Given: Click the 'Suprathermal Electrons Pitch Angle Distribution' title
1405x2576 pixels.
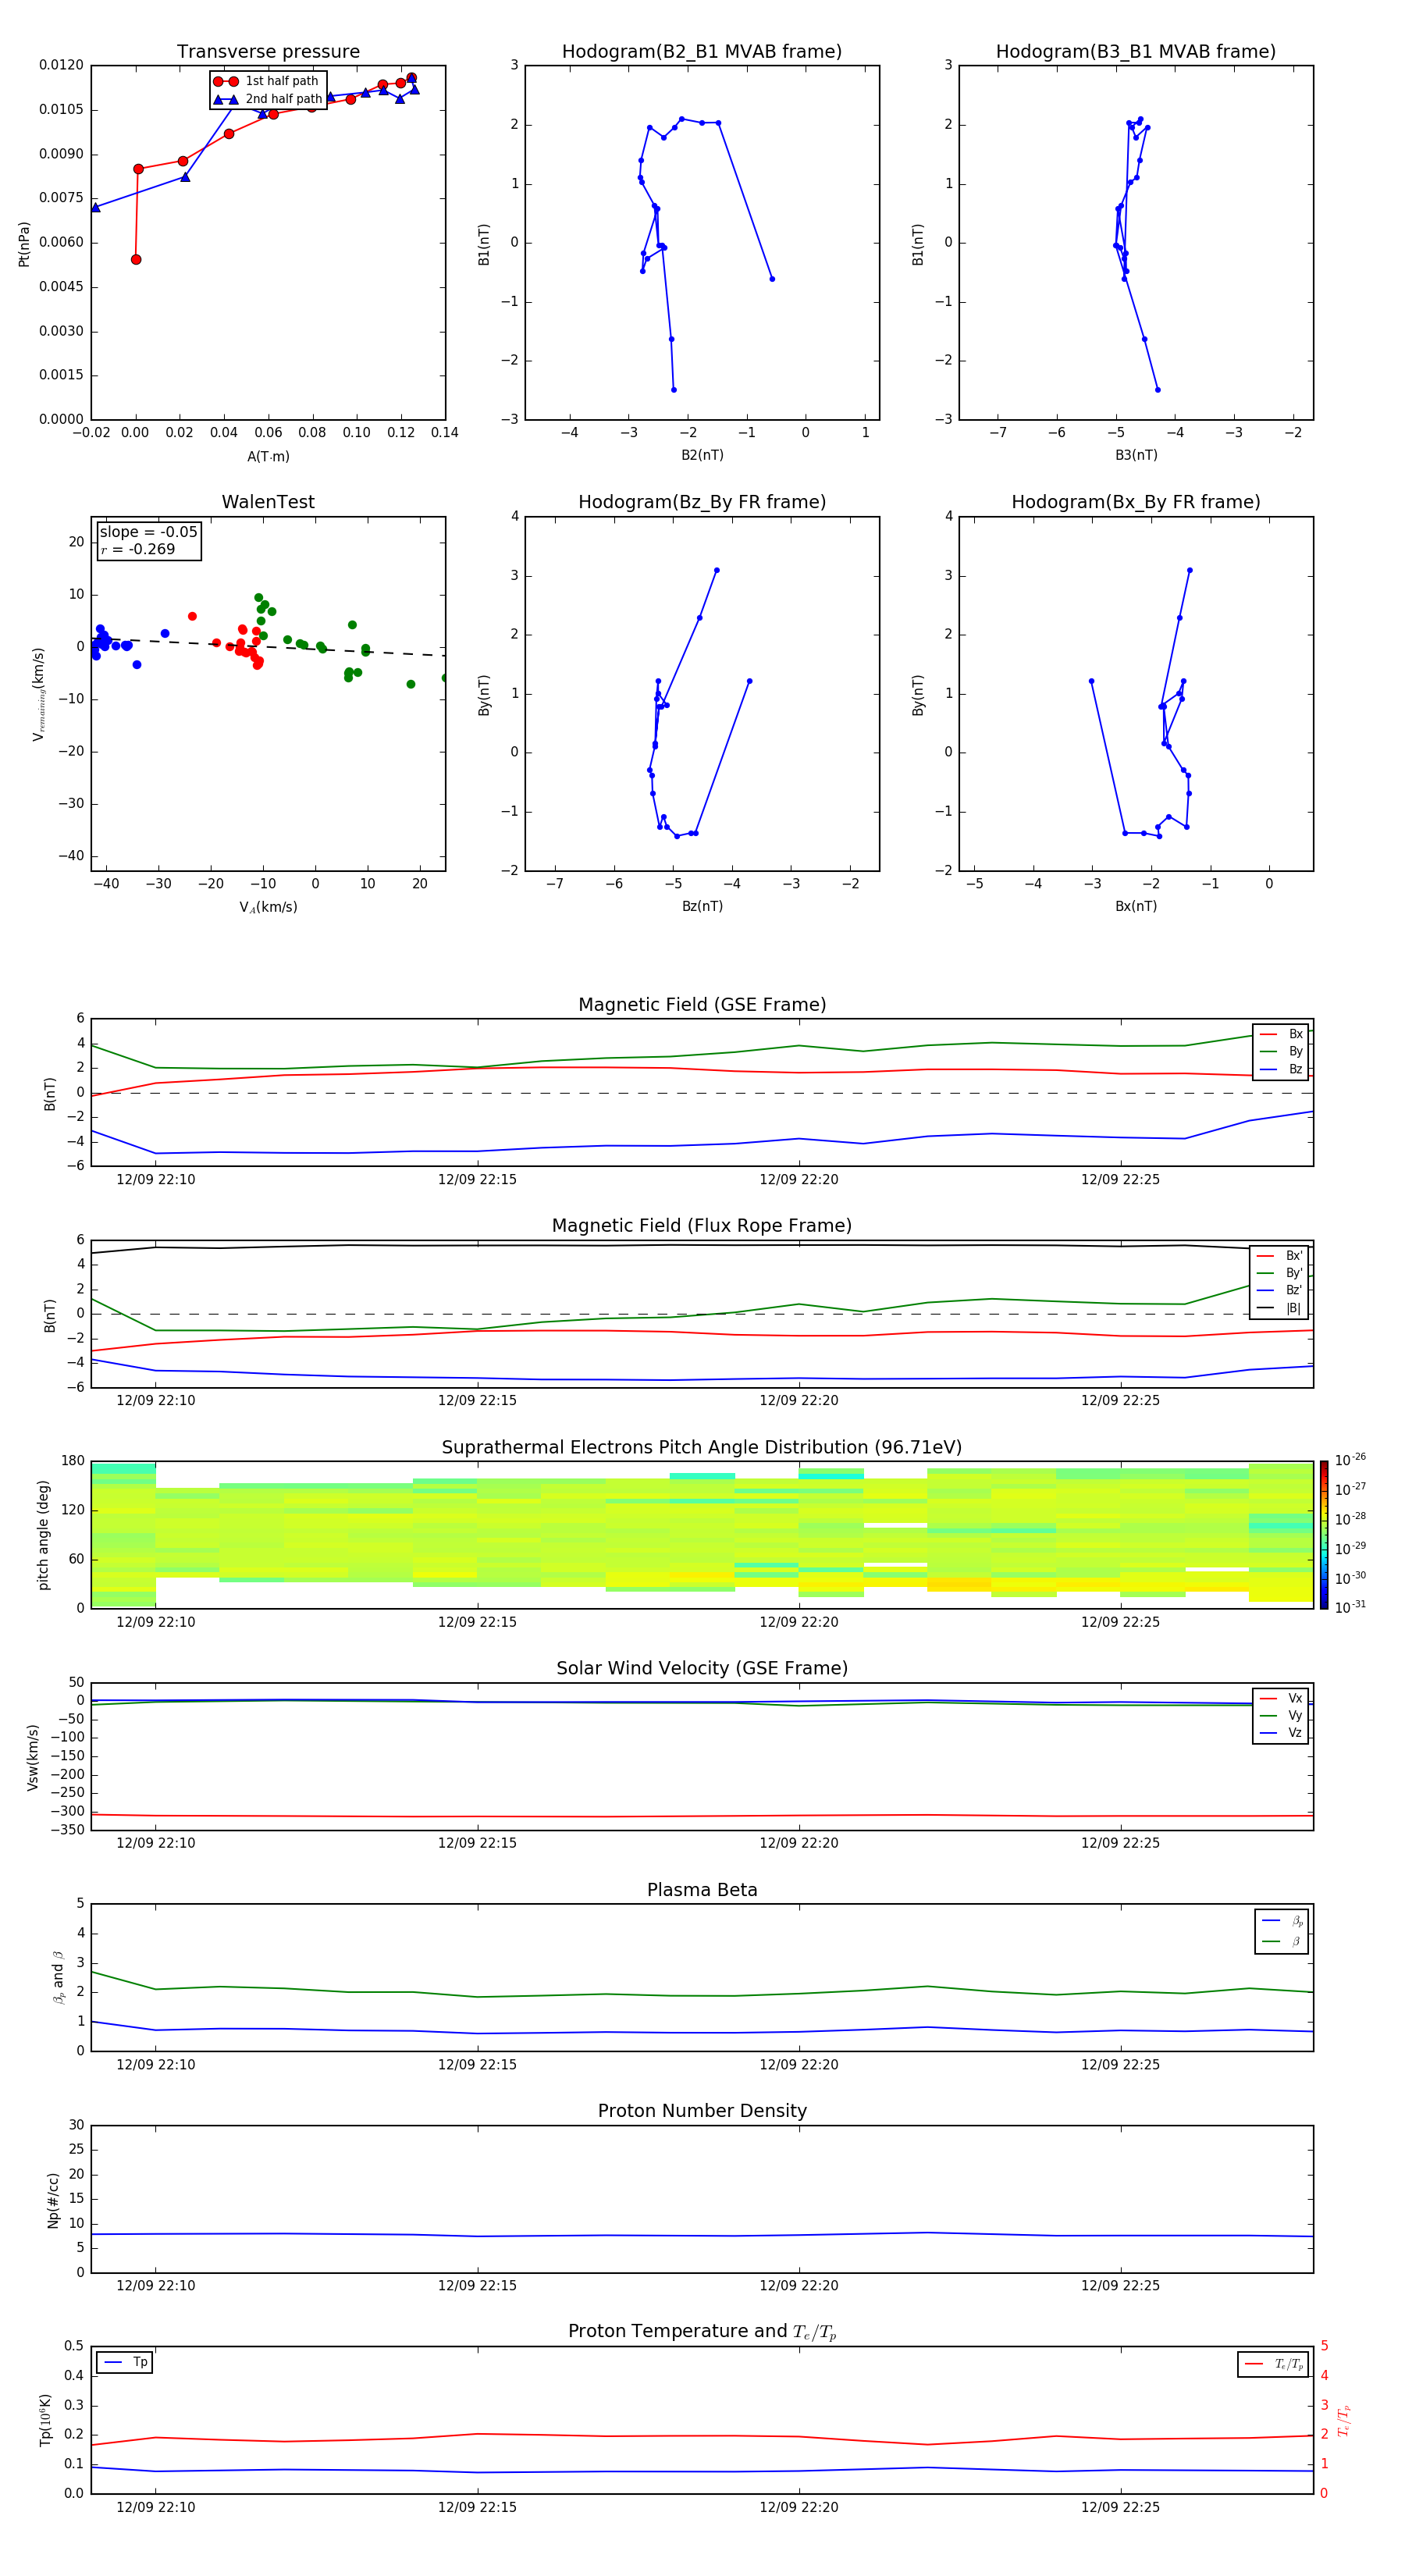Looking at the screenshot, I should point(702,1448).
